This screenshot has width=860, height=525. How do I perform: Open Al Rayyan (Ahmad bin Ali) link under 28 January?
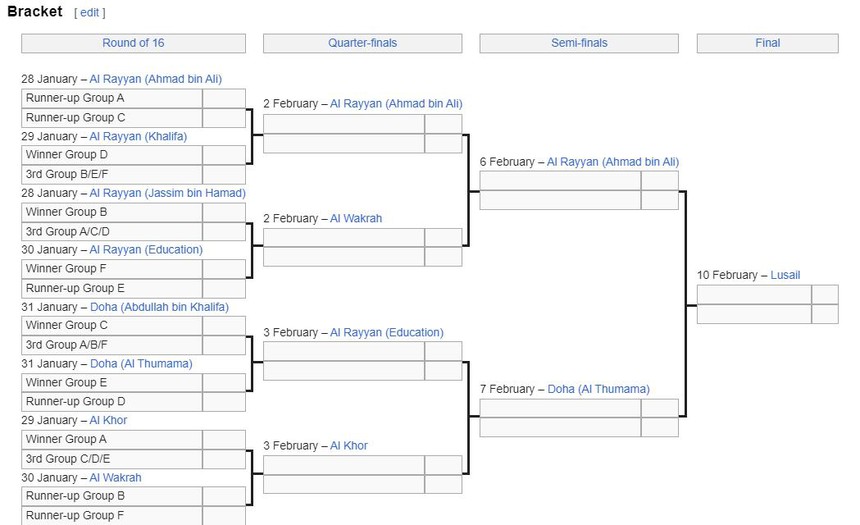pos(155,79)
